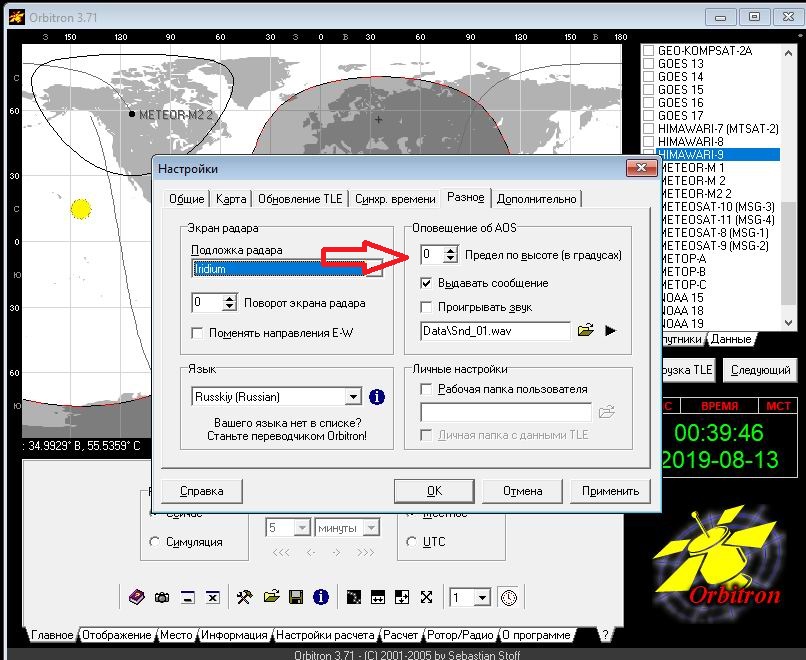Click the clock icon in bottom toolbar
Screen dimensions: 806x660
pos(509,597)
